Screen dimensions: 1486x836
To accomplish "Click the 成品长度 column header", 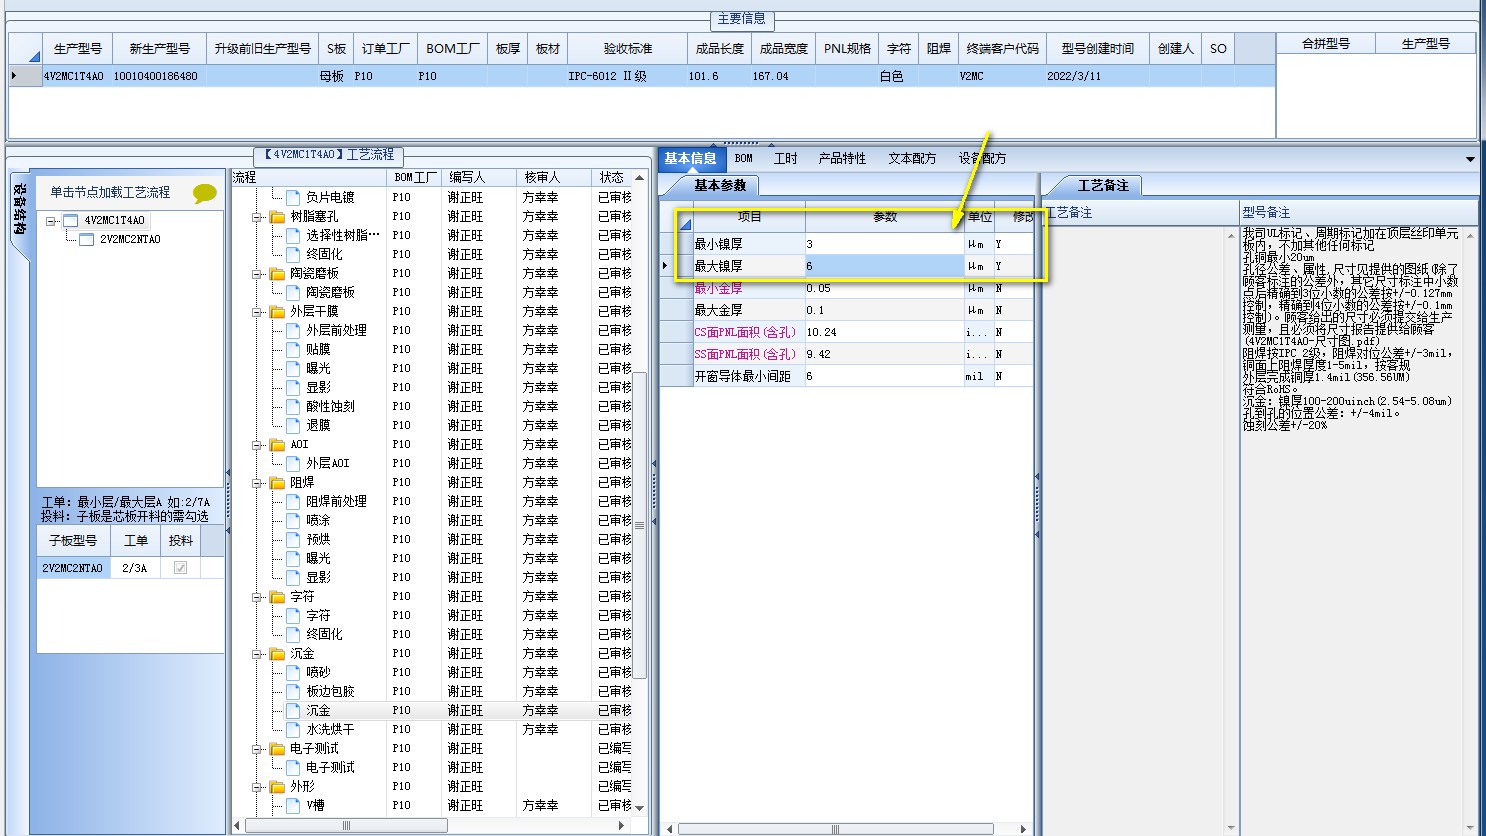I will 720,48.
